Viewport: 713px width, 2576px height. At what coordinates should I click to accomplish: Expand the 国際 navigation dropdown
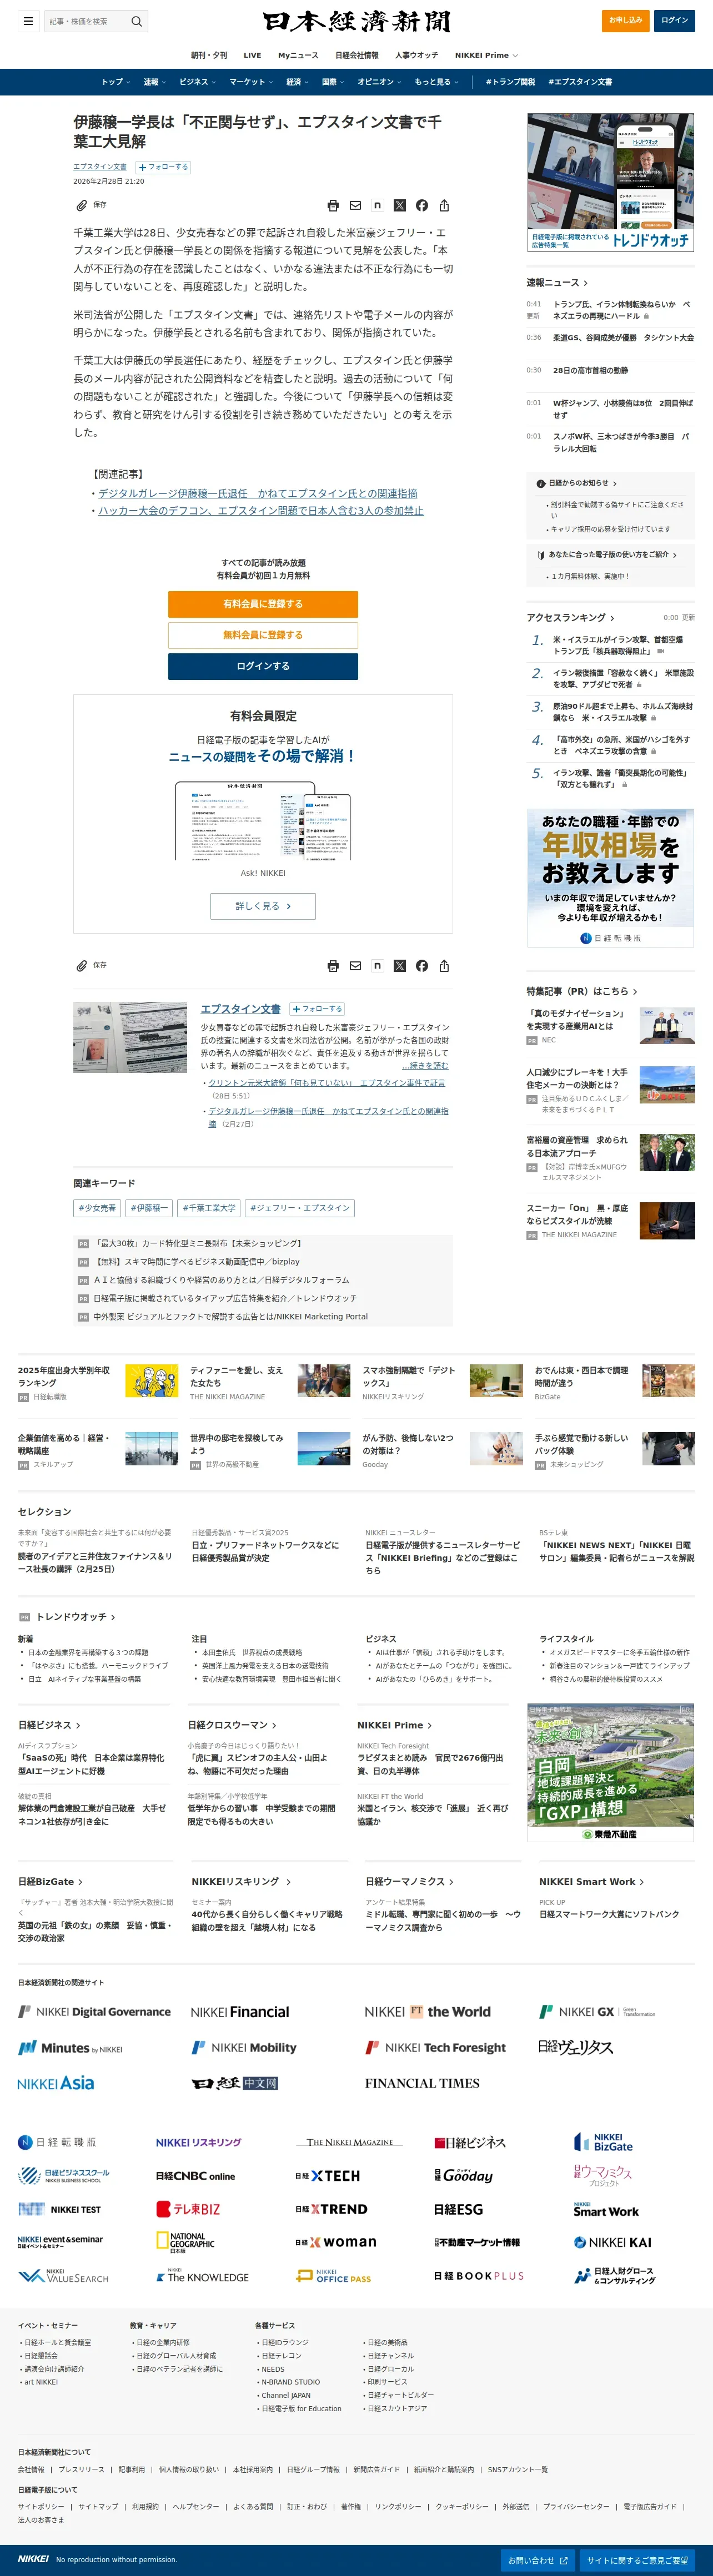pyautogui.click(x=333, y=82)
